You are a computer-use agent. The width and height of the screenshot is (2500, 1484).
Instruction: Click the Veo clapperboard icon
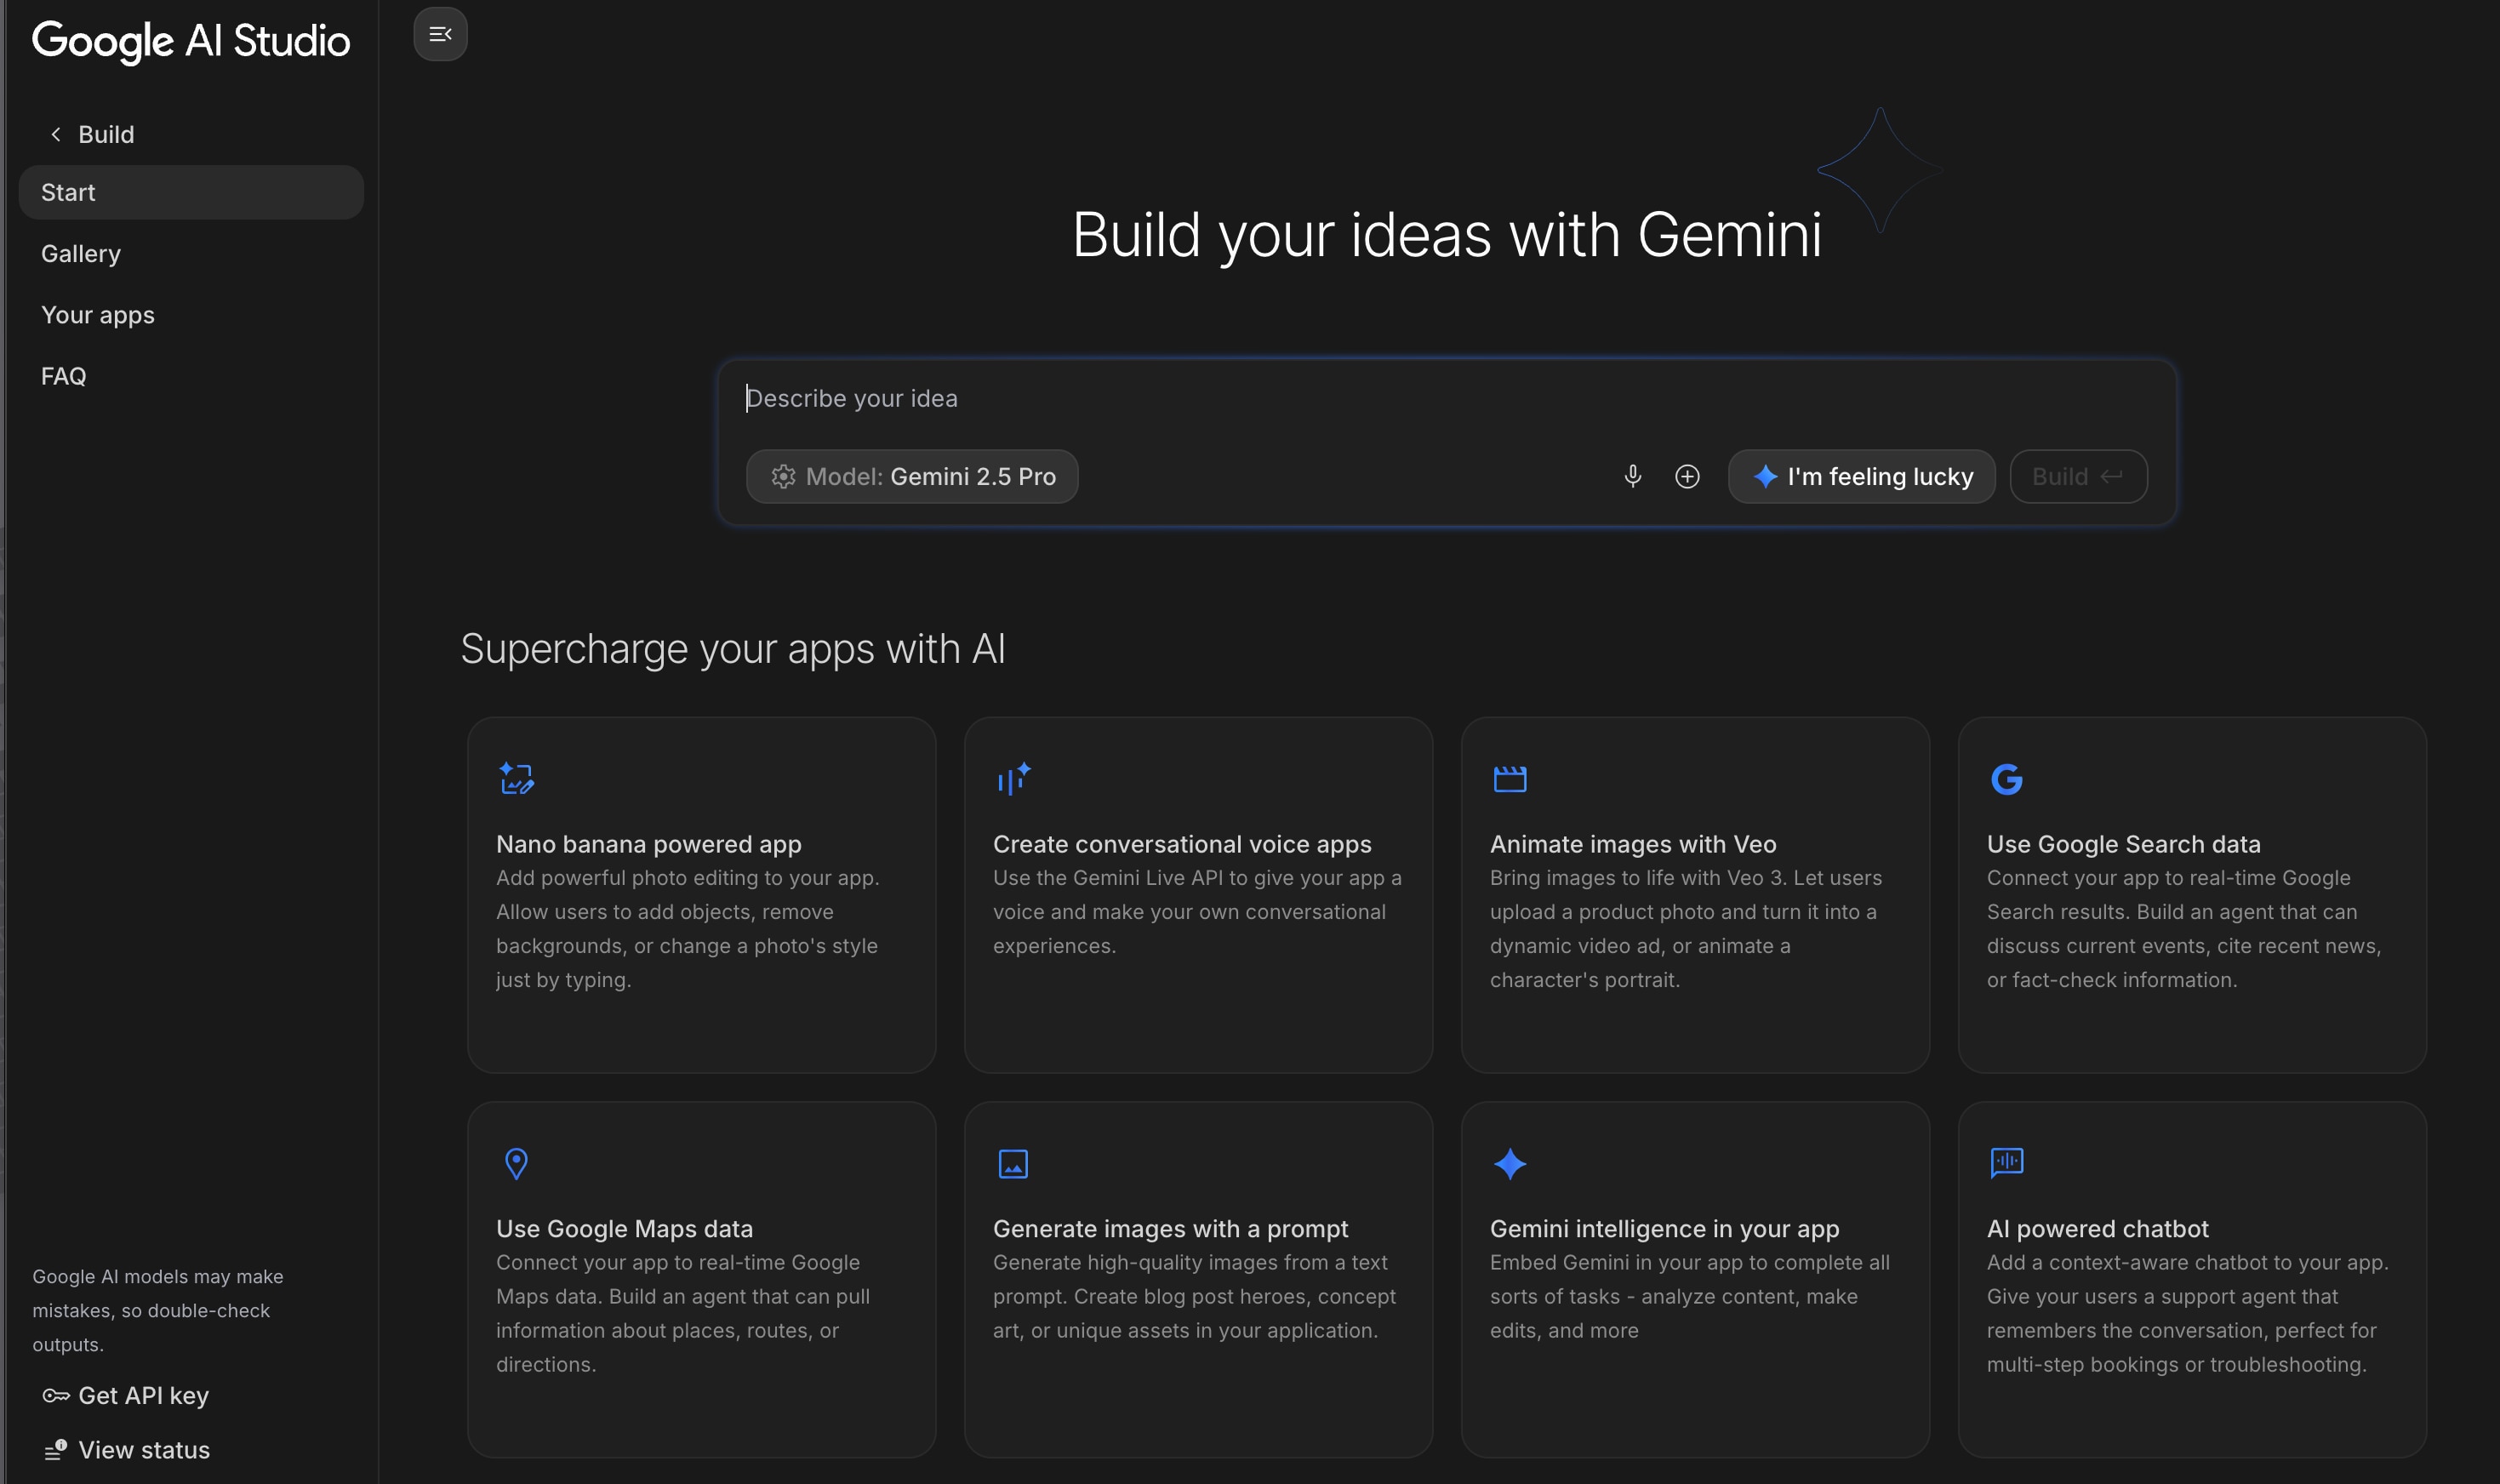click(x=1509, y=778)
